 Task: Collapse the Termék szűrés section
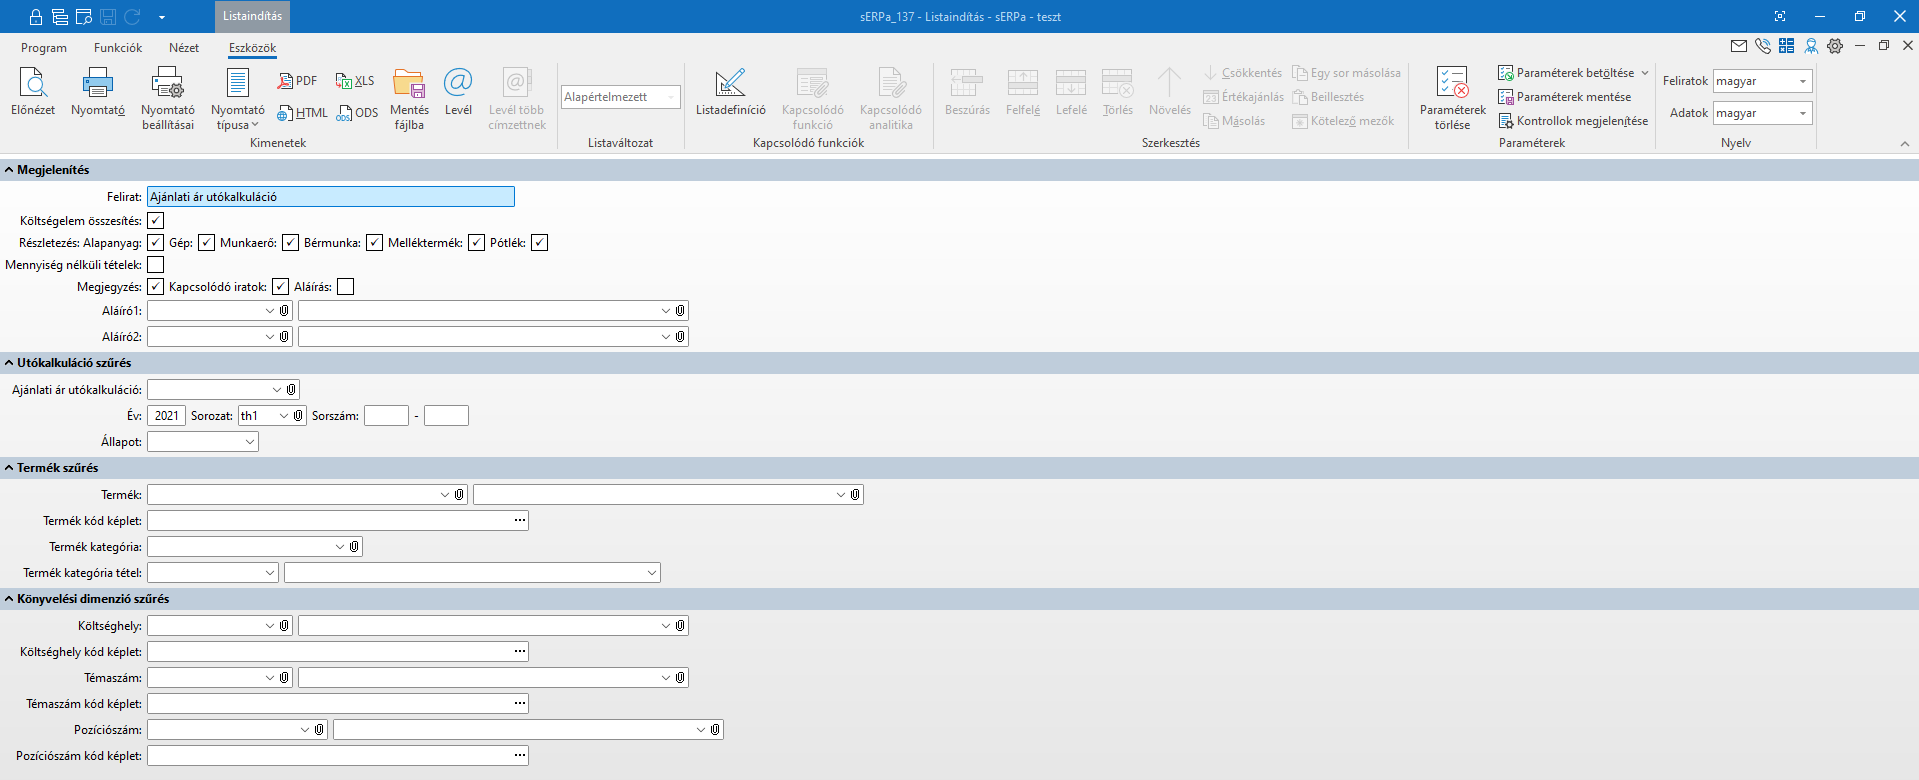tap(9, 468)
